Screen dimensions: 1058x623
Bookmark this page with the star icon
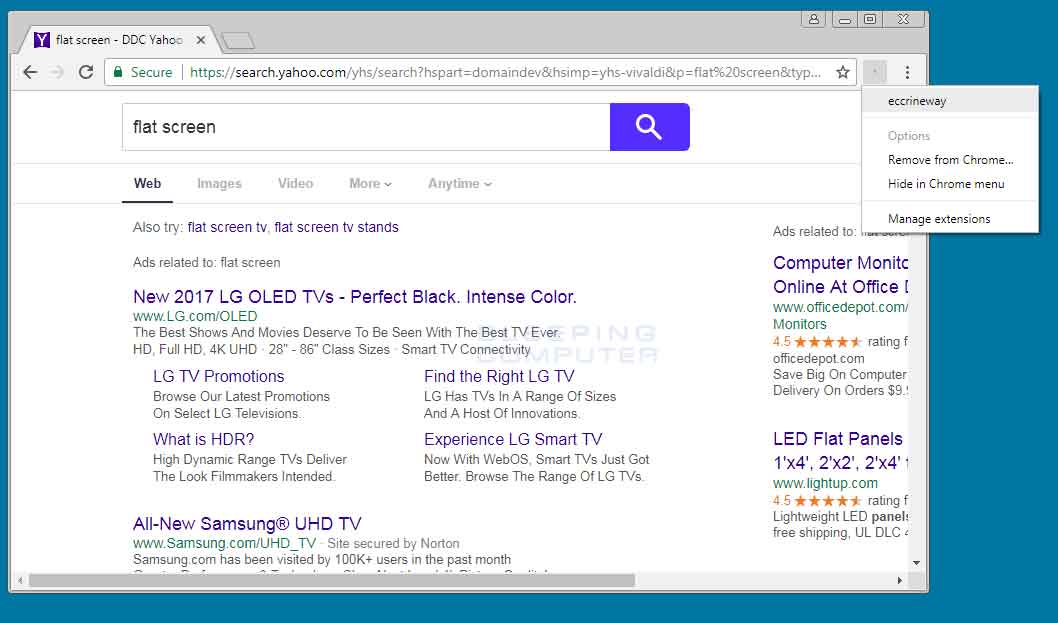843,72
